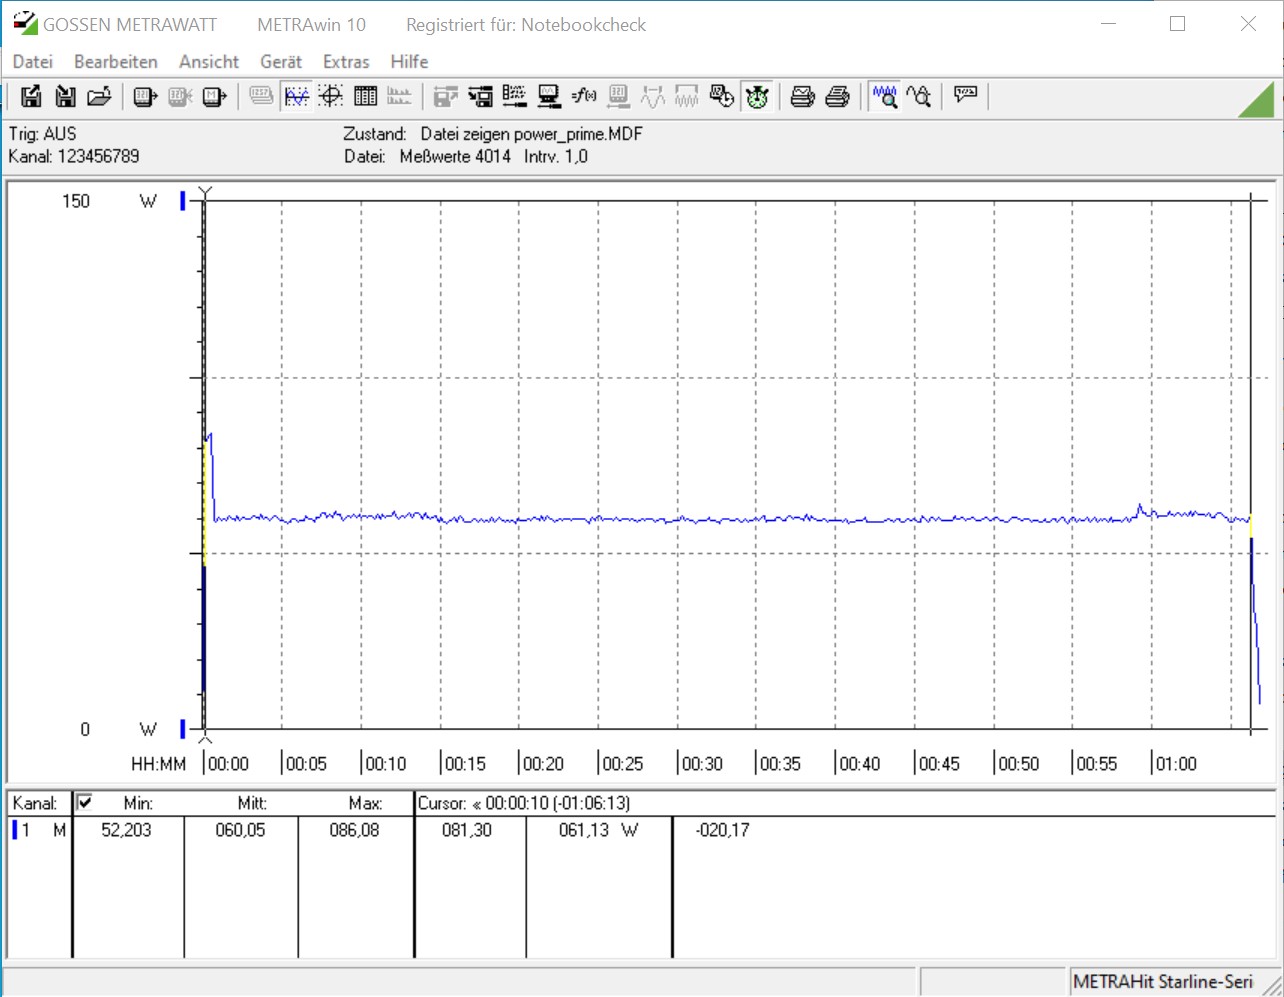Click the minimum value 52,203

(126, 830)
